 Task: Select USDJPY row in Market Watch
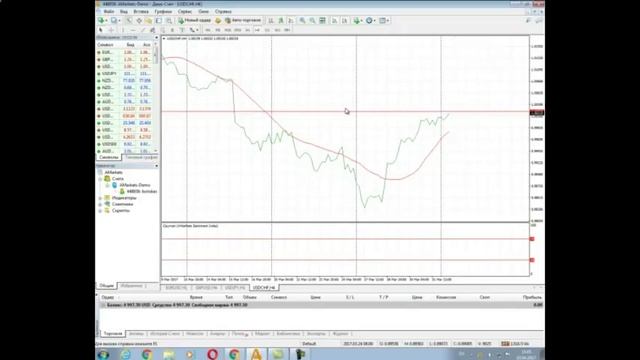125,73
